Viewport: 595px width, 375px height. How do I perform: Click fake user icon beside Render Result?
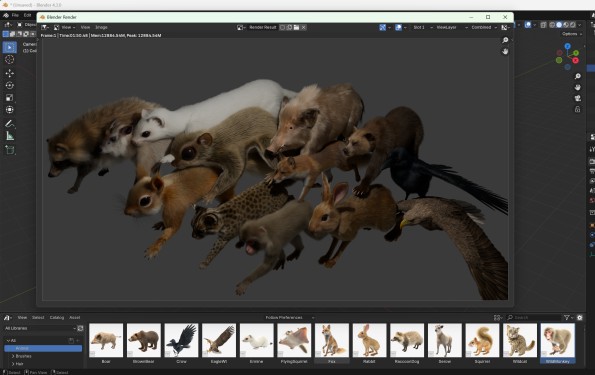click(282, 27)
